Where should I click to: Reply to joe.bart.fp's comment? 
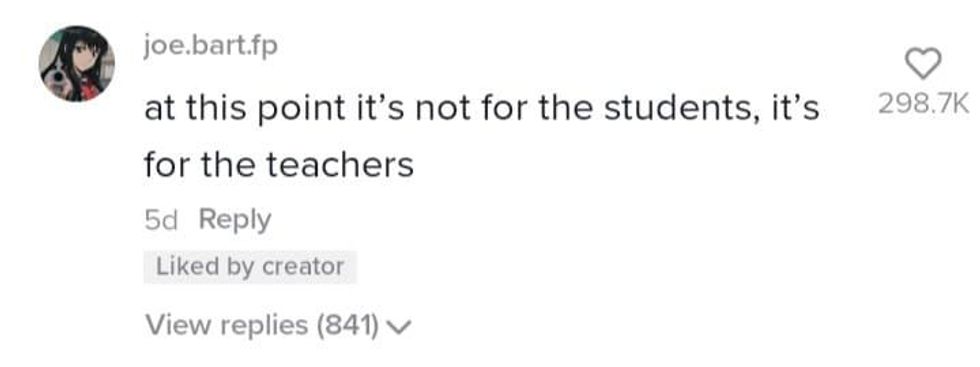click(x=235, y=219)
